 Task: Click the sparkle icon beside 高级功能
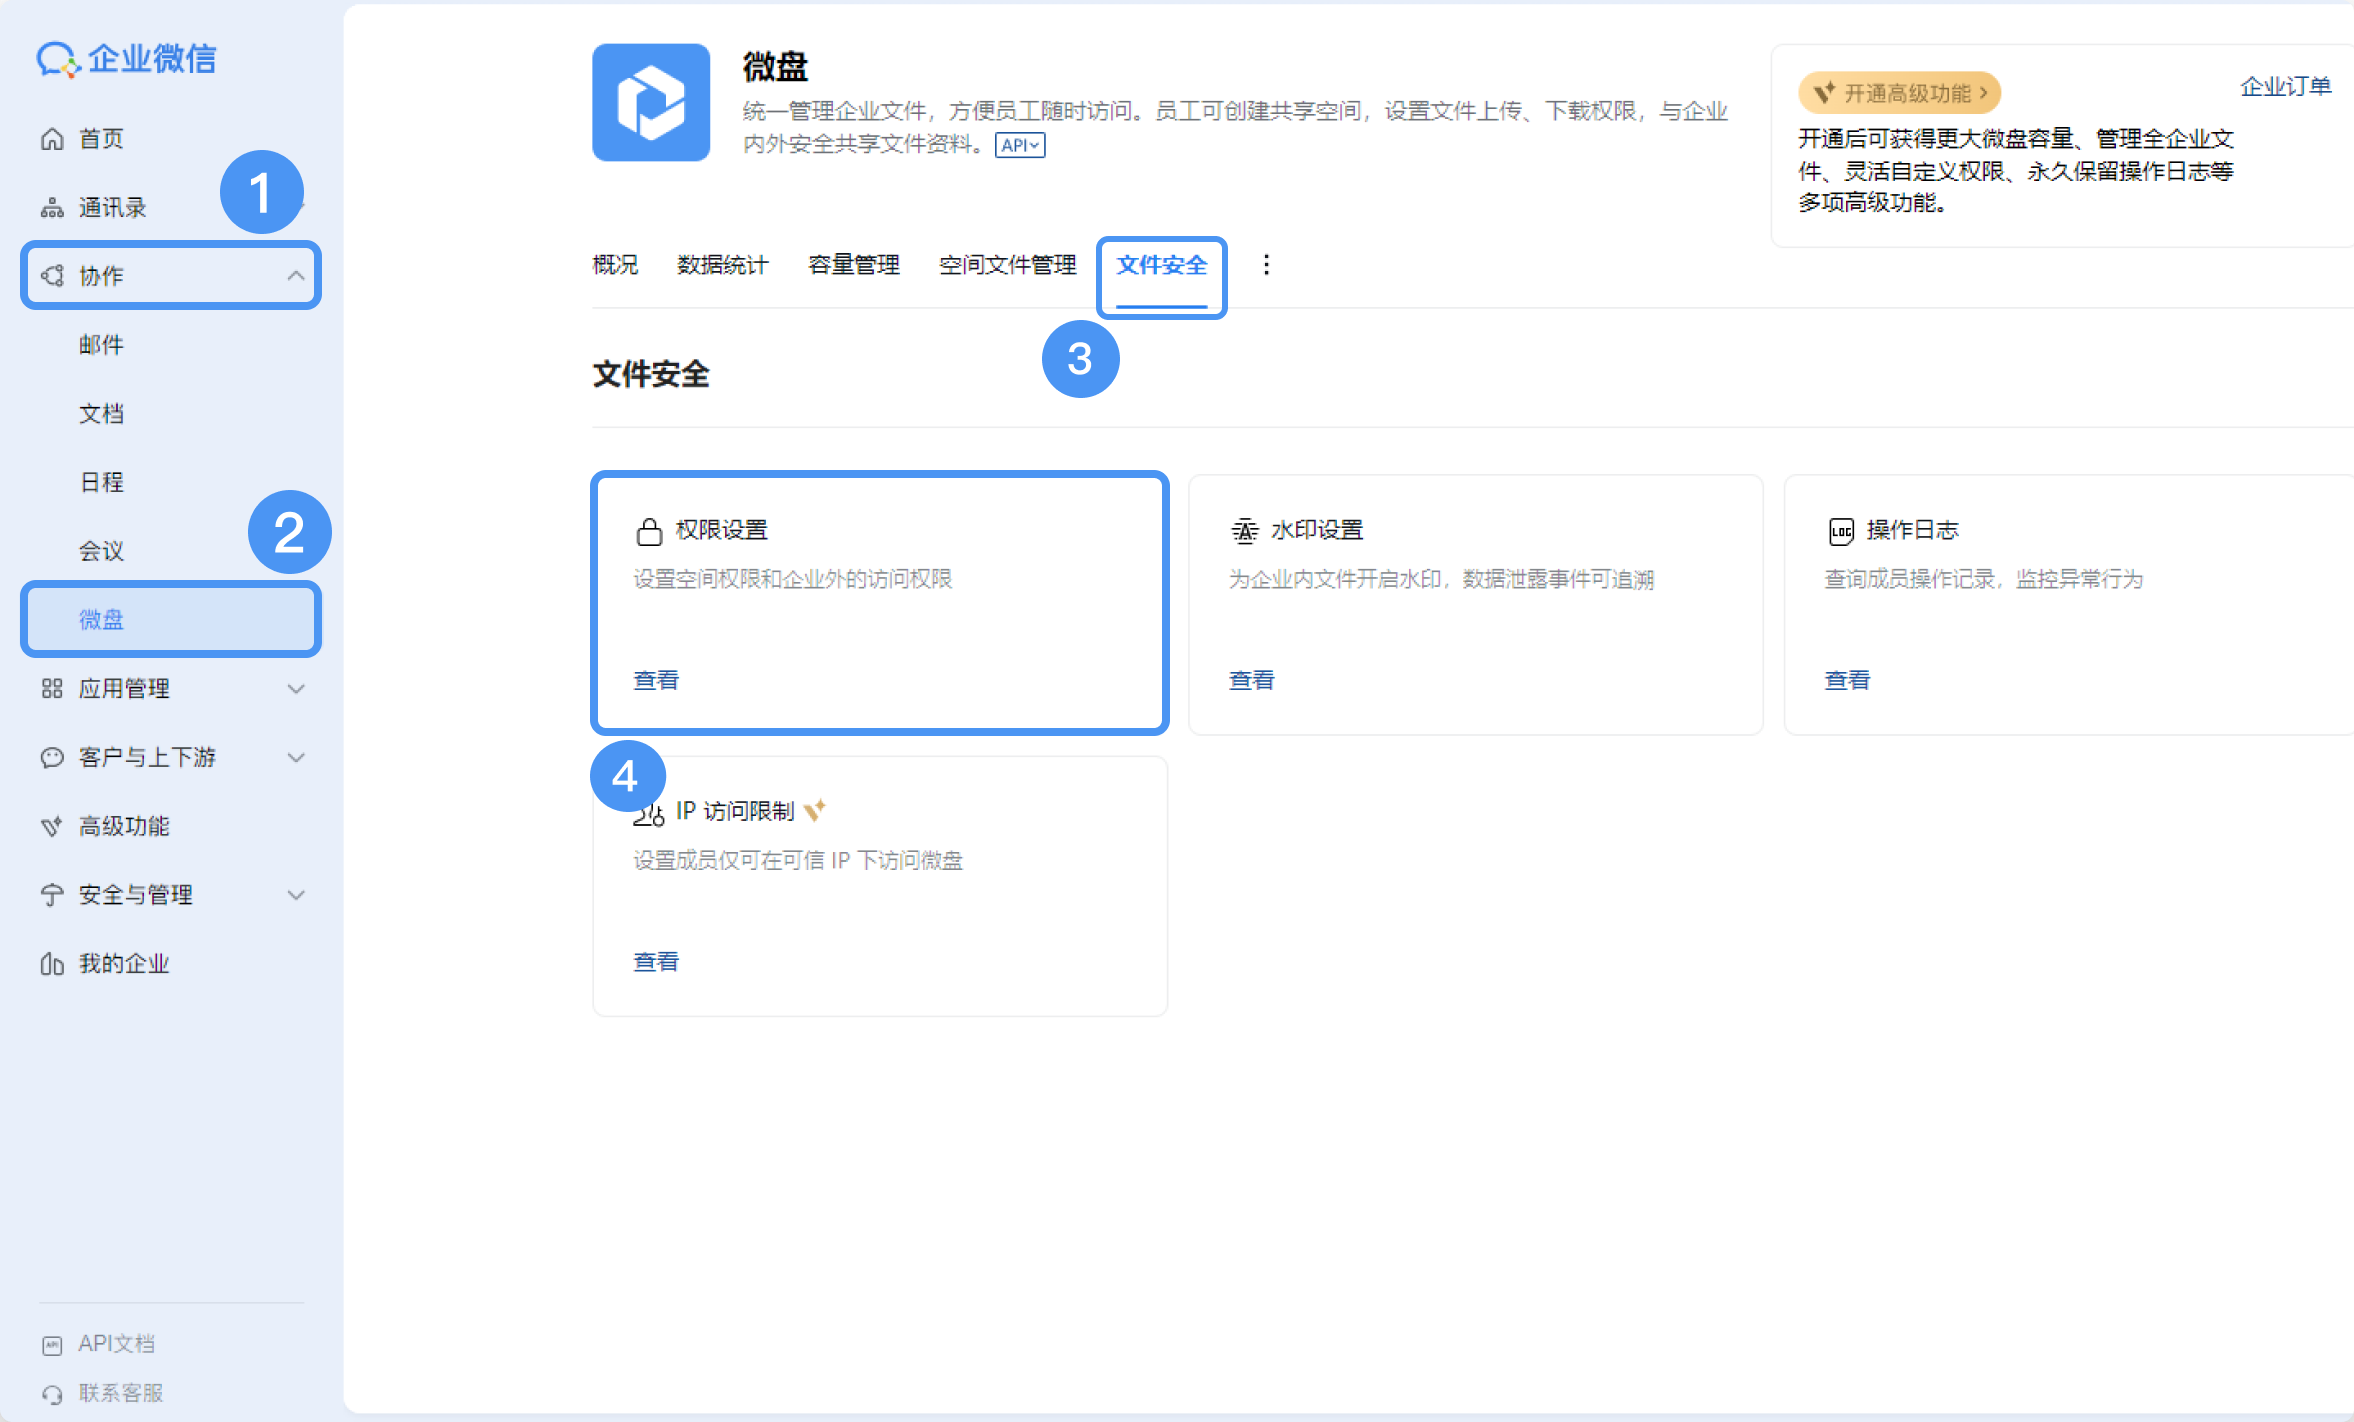coord(52,826)
